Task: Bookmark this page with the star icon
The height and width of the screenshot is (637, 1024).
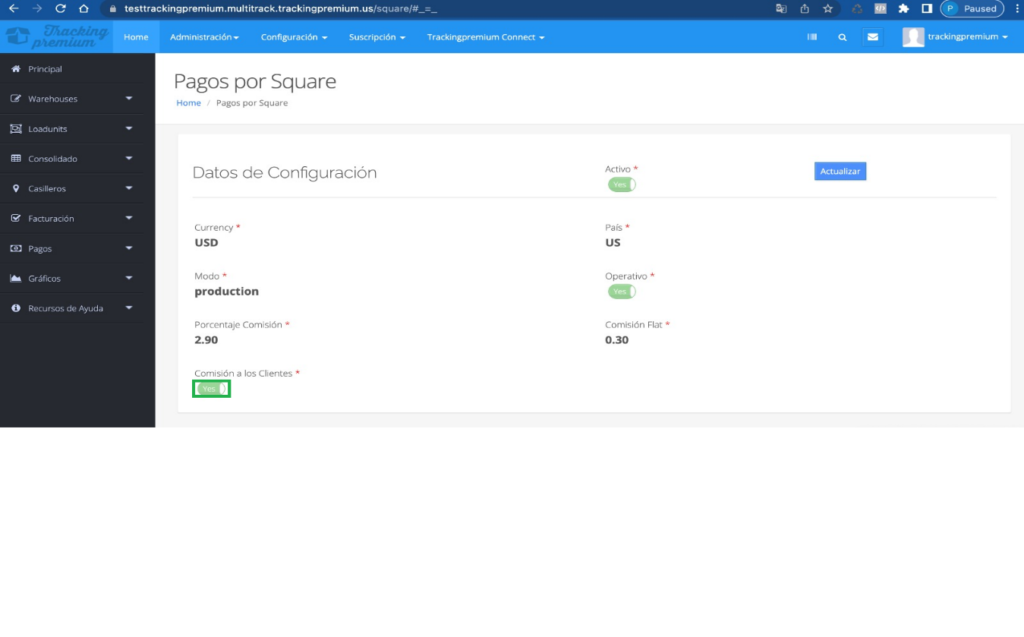Action: 828,8
